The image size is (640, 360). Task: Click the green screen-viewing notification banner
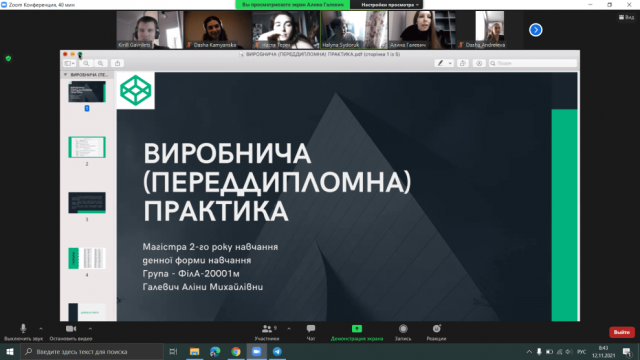point(293,5)
